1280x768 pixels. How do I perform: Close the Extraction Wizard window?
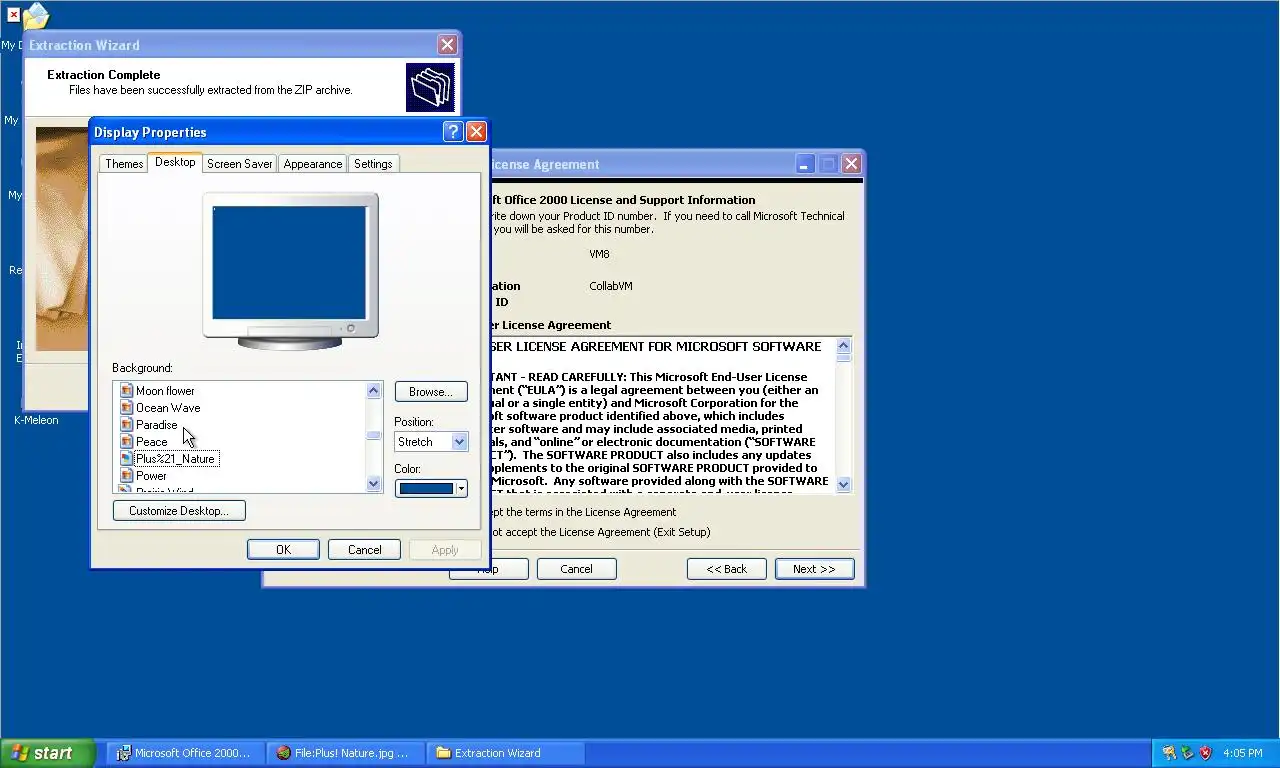[447, 45]
